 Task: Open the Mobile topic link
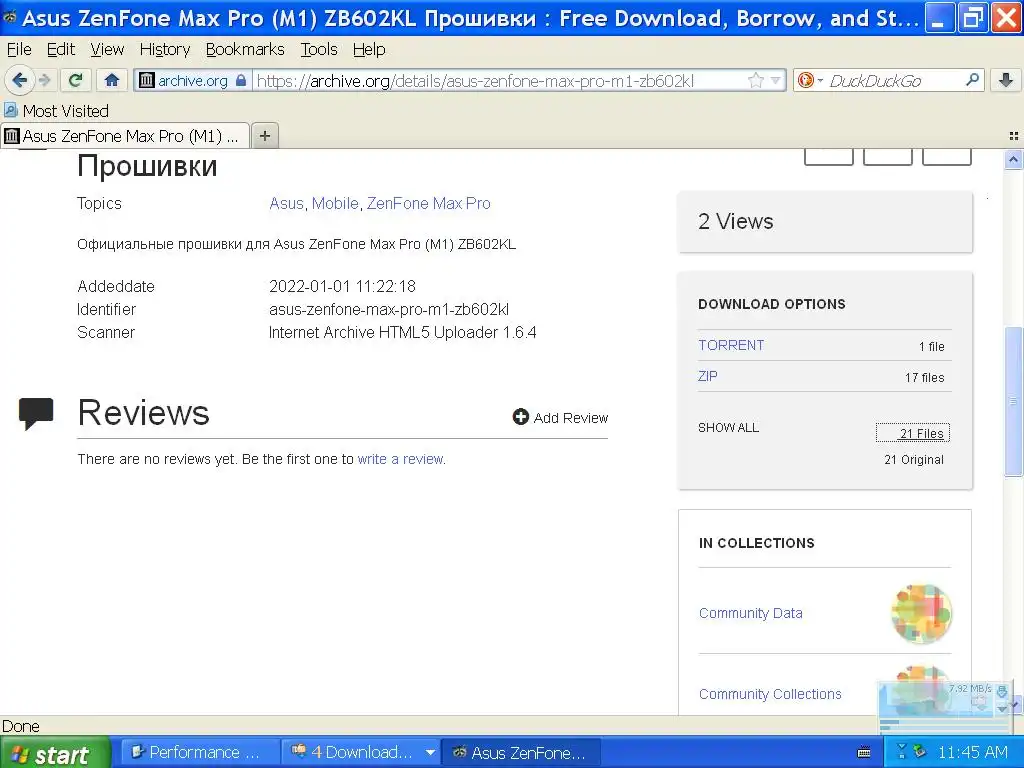[335, 204]
